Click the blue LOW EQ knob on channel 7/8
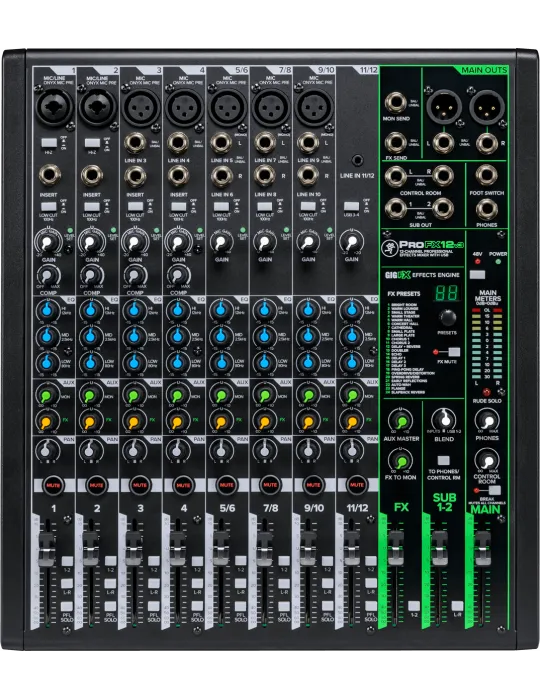Screen dimensions: 540x700 (264, 362)
